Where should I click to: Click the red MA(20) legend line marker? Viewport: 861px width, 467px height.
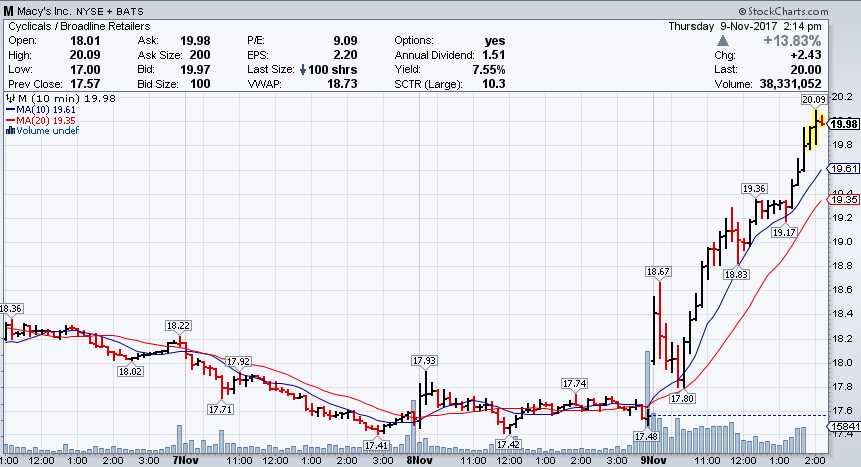click(8, 120)
